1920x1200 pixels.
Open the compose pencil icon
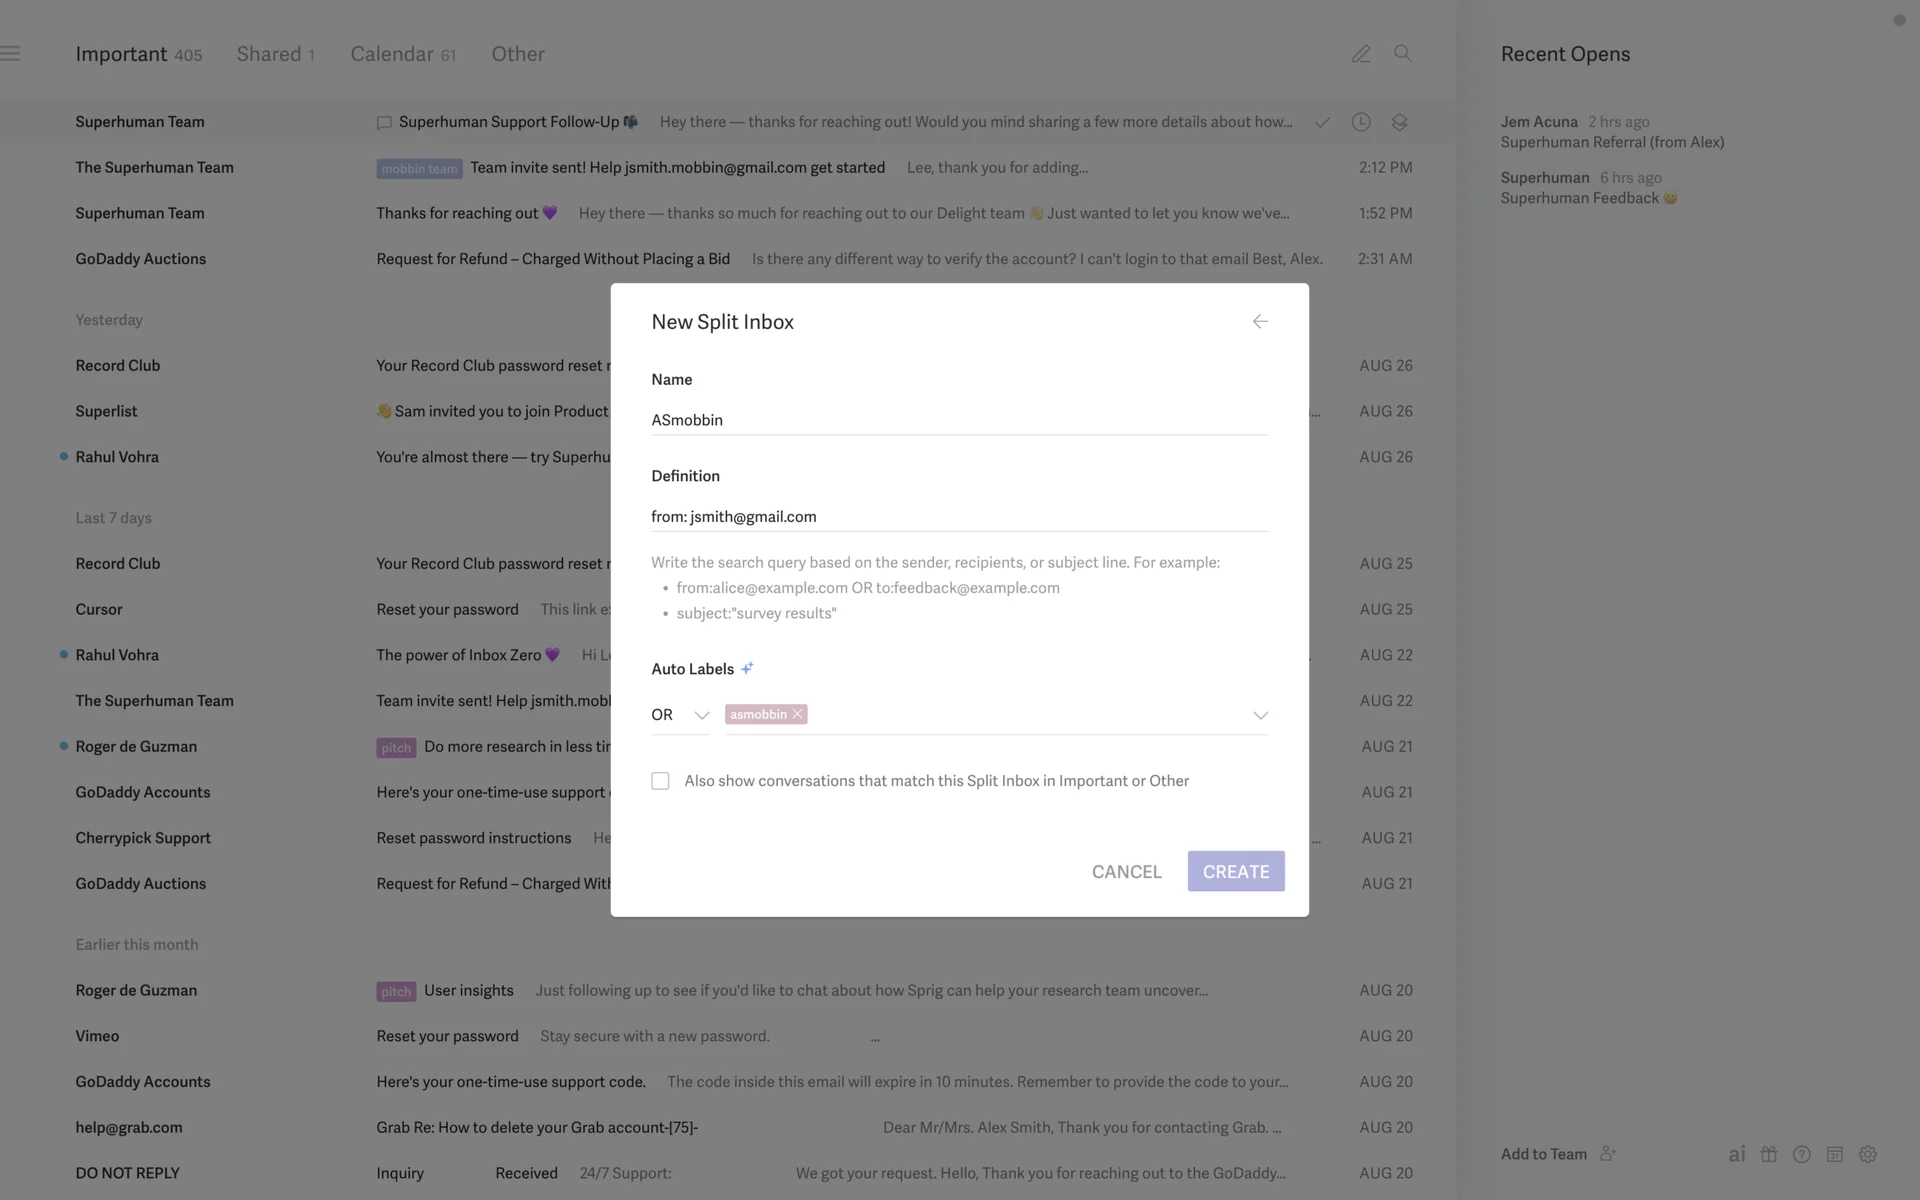point(1361,54)
